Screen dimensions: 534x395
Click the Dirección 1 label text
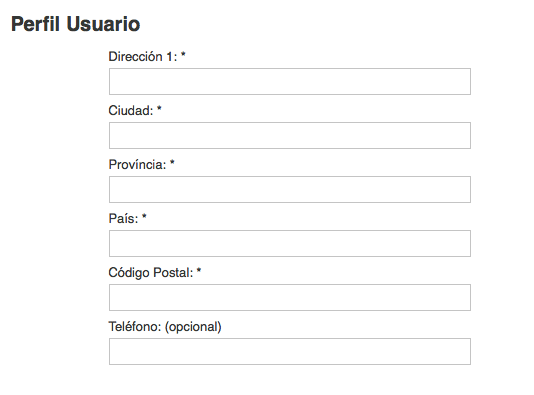[x=143, y=57]
